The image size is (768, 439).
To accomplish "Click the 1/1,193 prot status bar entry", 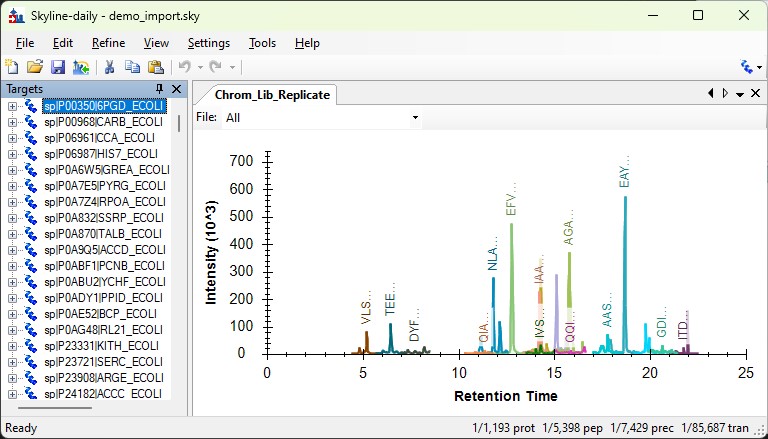I will pos(504,428).
